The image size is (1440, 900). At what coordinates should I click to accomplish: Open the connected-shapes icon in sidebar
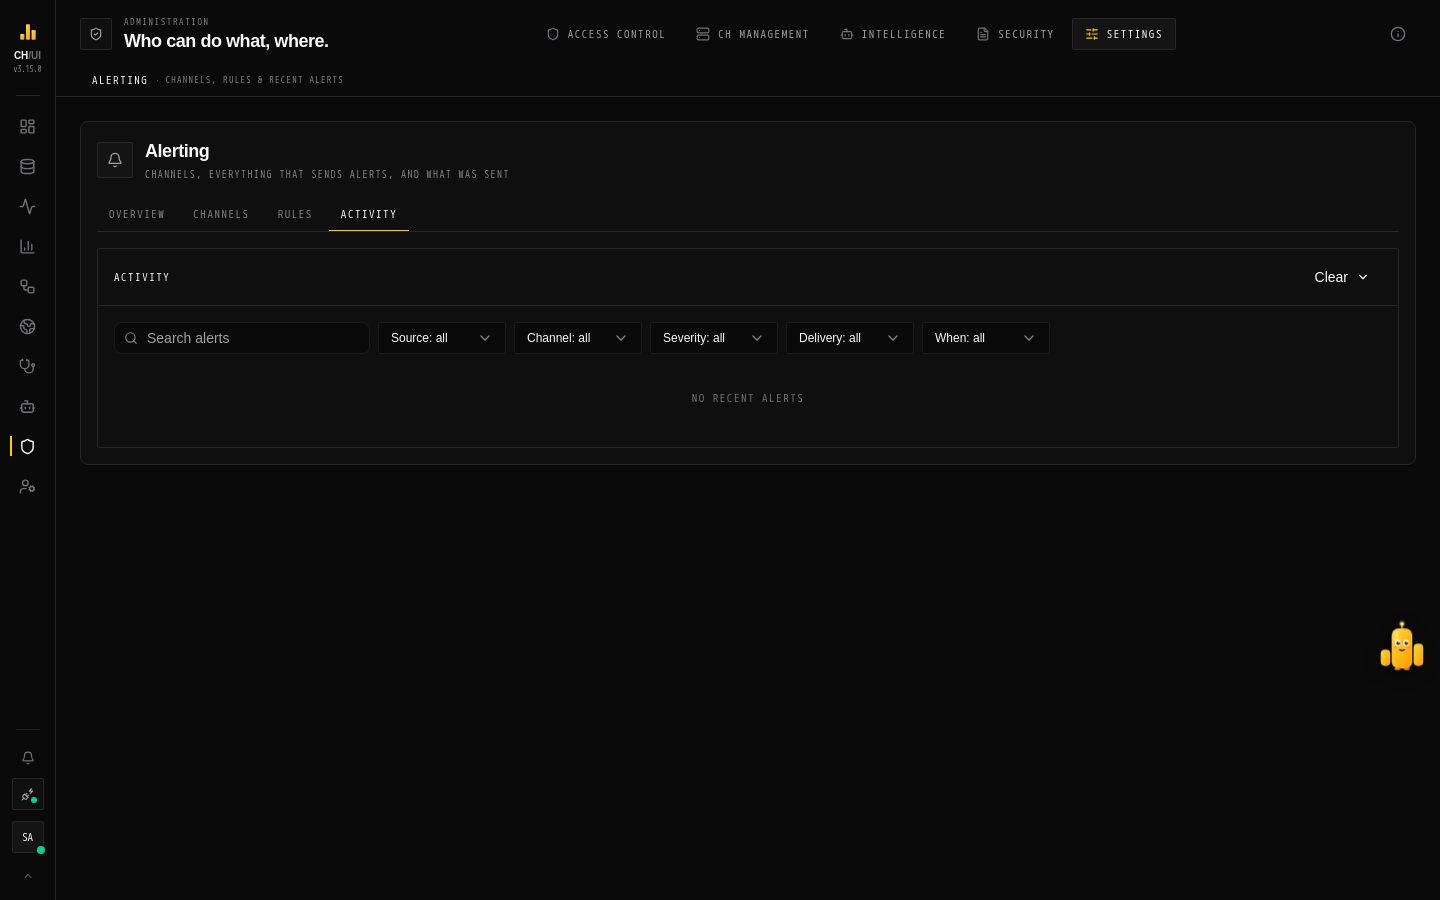[x=28, y=287]
